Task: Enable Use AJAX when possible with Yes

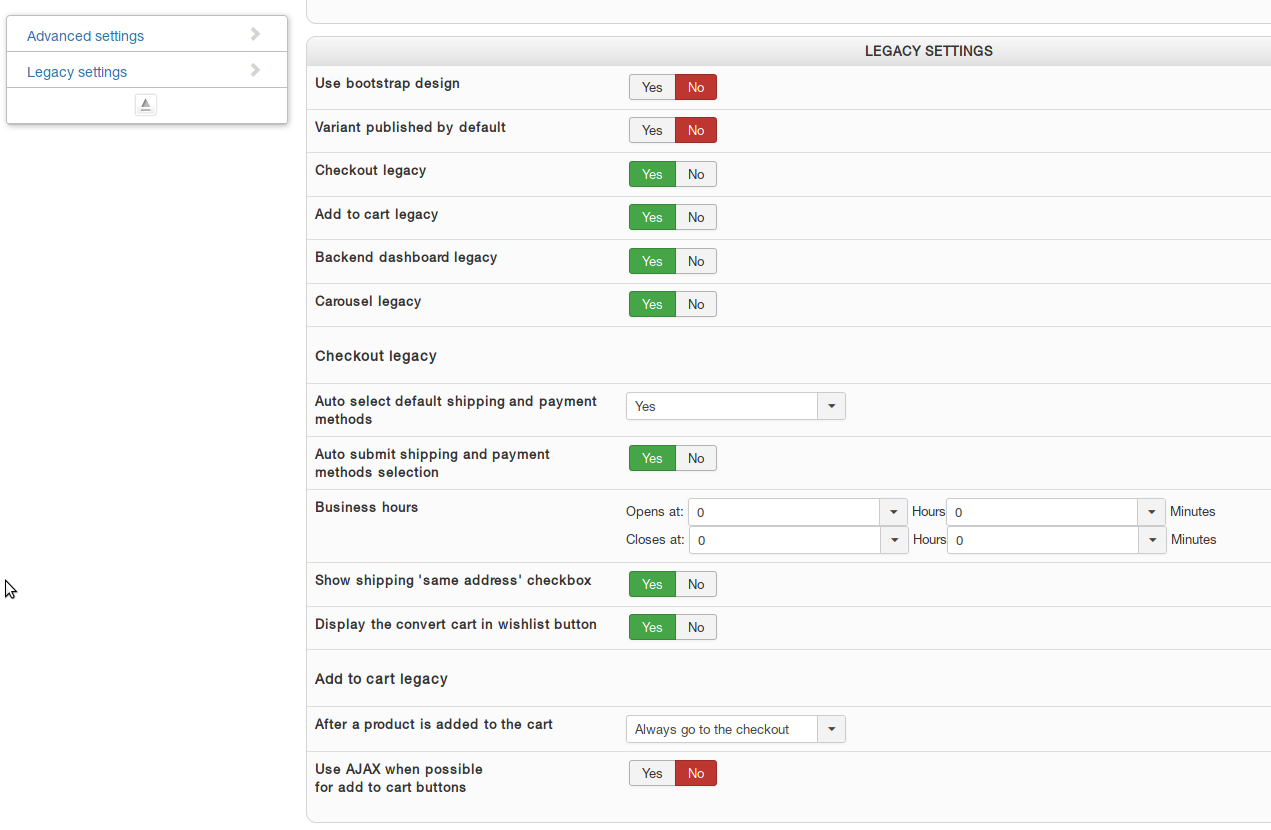Action: click(x=652, y=773)
